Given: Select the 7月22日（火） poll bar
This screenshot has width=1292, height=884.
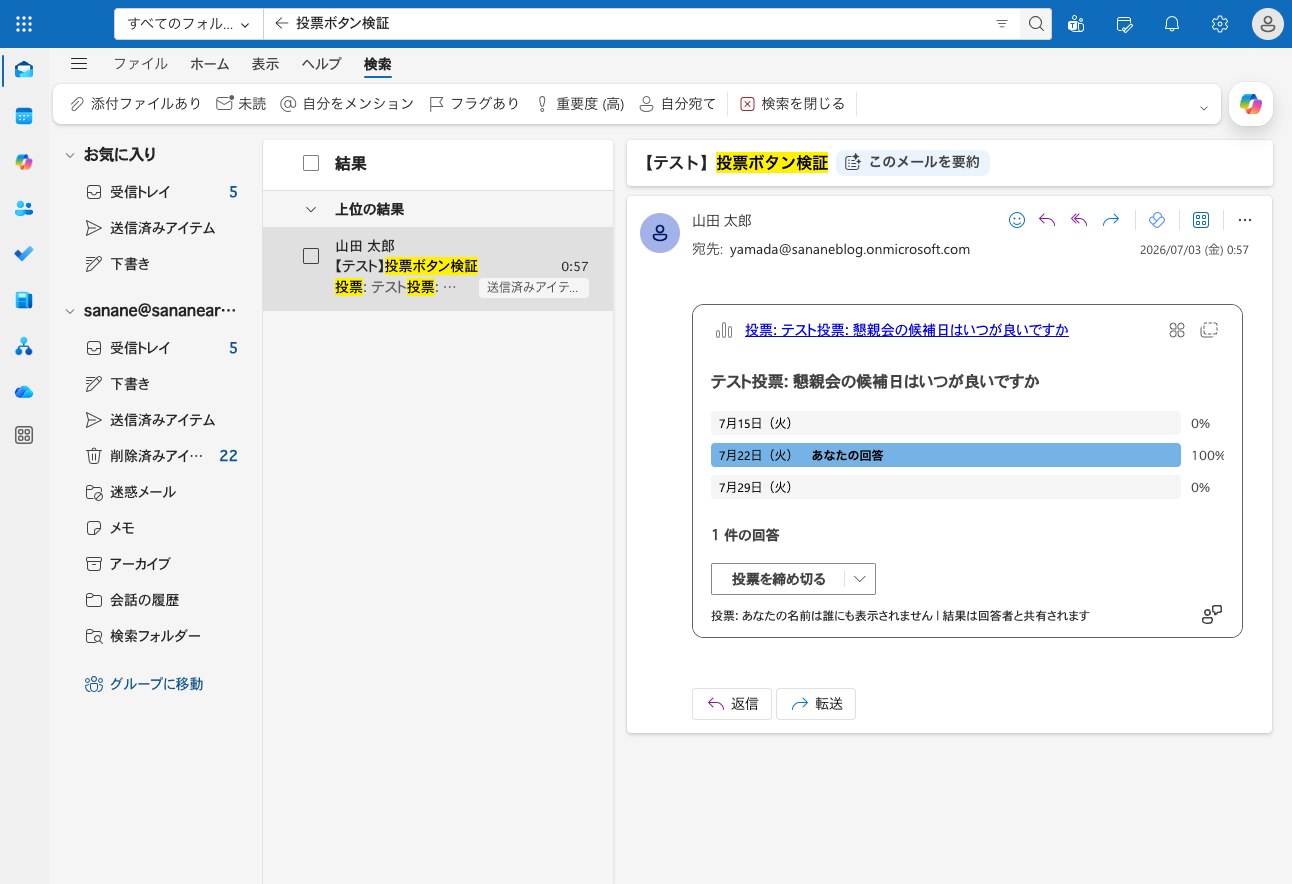Looking at the screenshot, I should pyautogui.click(x=946, y=455).
